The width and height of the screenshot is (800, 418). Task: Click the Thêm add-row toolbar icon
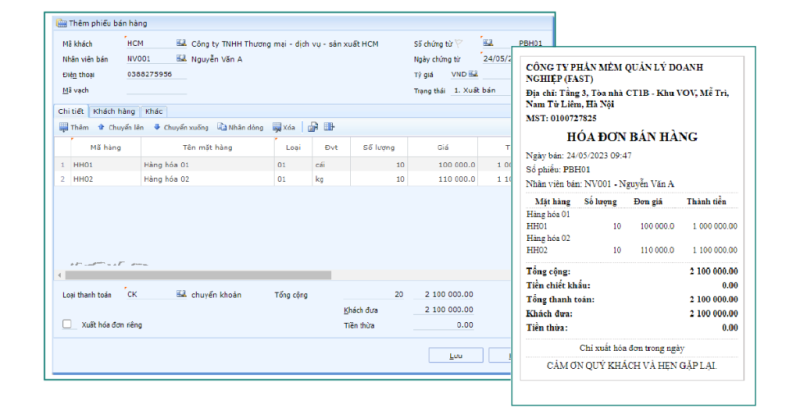coord(63,127)
